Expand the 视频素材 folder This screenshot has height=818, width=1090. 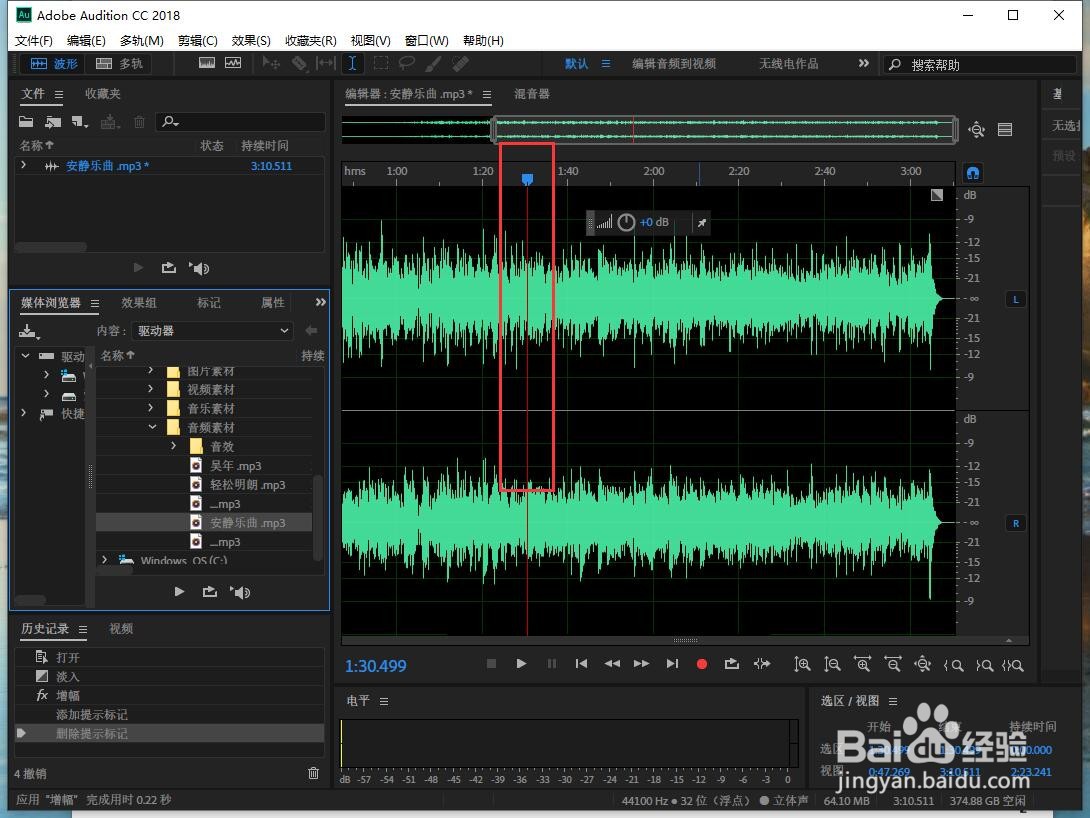click(151, 388)
